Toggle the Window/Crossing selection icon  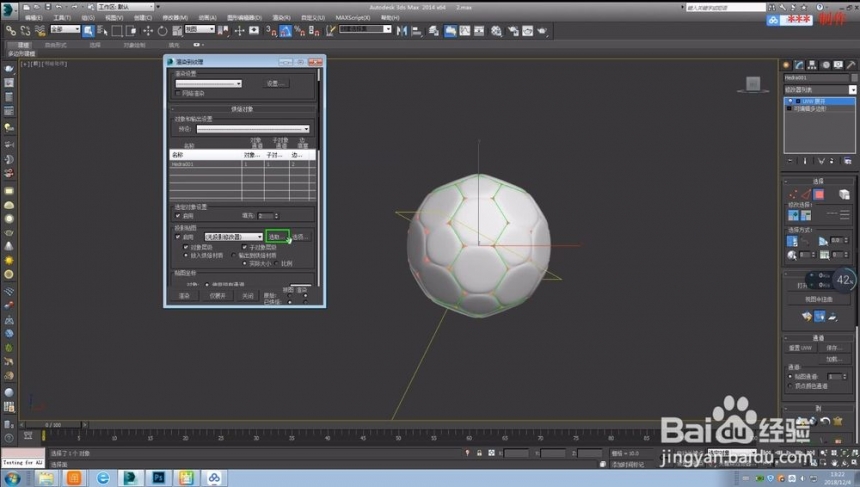point(131,31)
